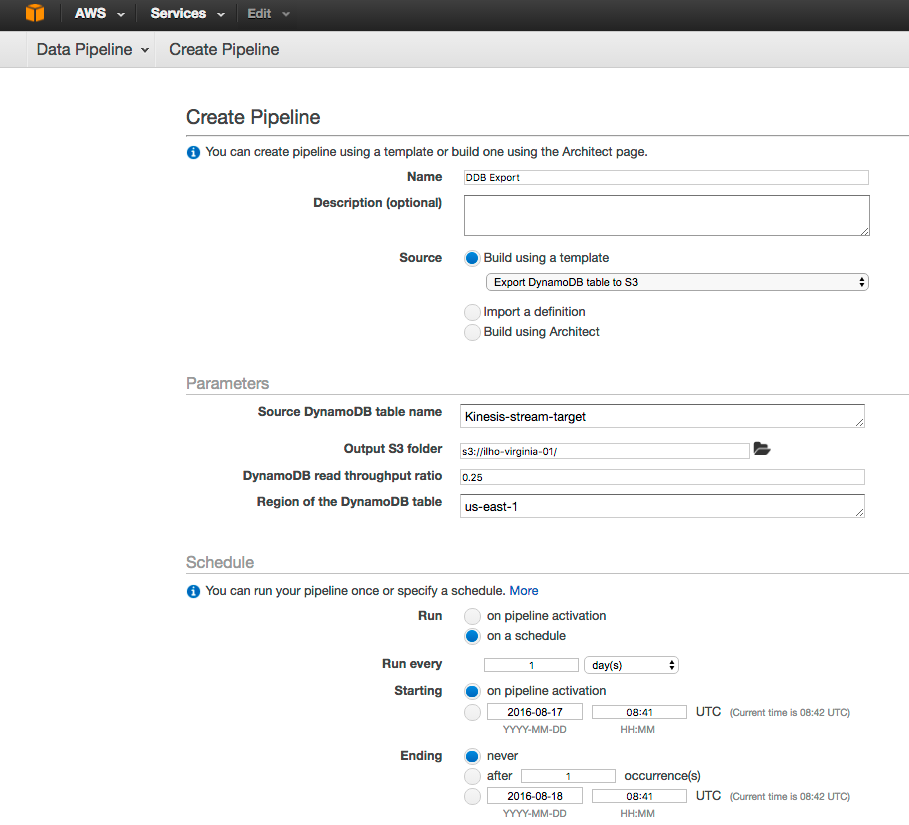
Task: Select Starting date radio for 2016-08-17
Action: pos(472,713)
